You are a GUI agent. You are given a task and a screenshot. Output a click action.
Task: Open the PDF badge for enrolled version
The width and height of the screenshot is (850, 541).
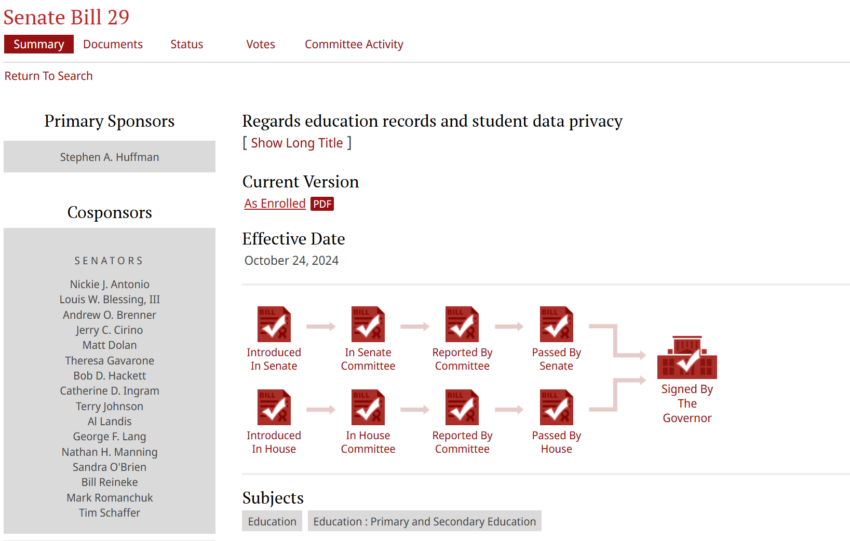point(322,204)
